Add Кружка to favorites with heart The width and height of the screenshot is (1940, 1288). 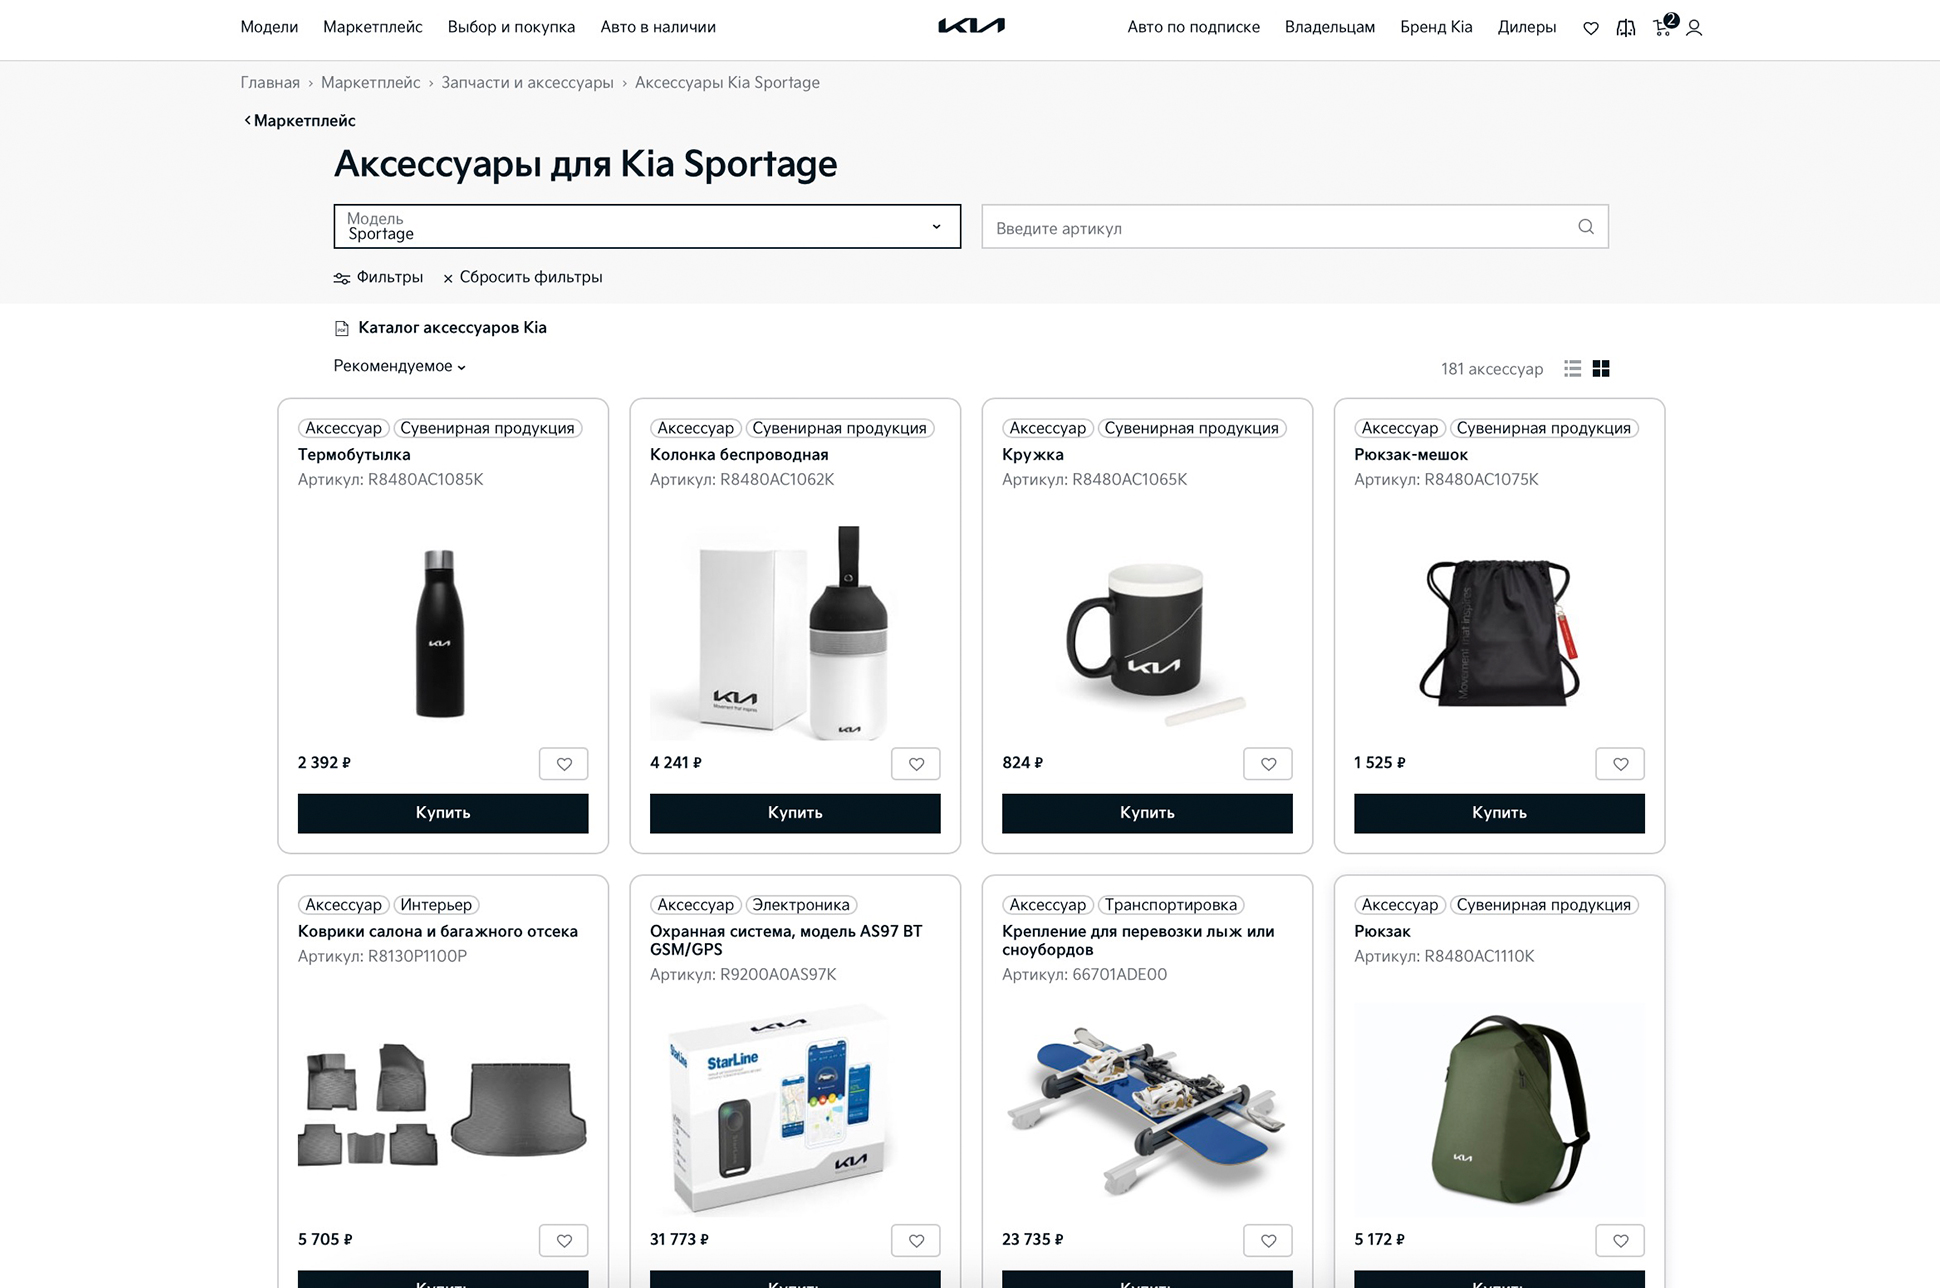pyautogui.click(x=1267, y=764)
